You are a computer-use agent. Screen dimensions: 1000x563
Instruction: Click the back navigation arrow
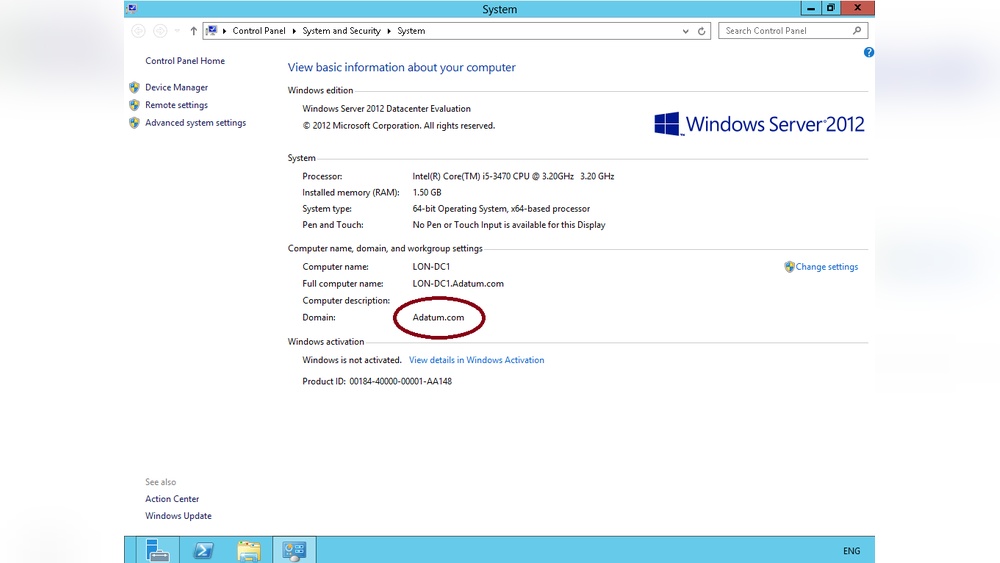[x=138, y=31]
